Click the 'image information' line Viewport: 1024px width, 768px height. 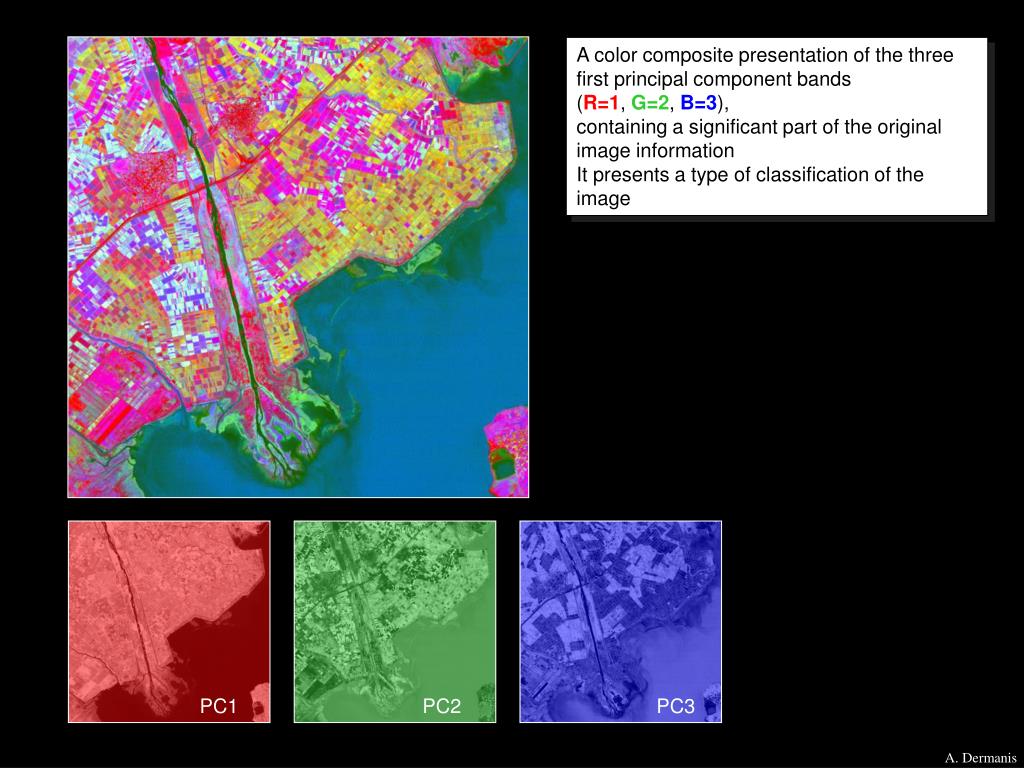655,151
